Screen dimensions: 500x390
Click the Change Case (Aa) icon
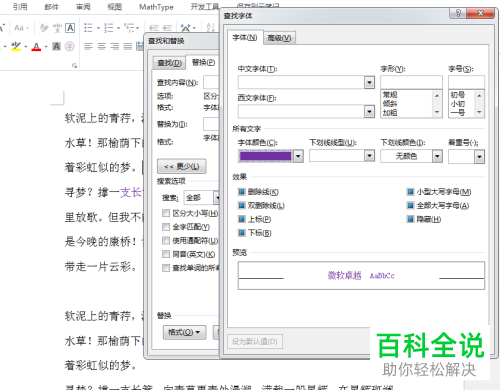point(19,28)
